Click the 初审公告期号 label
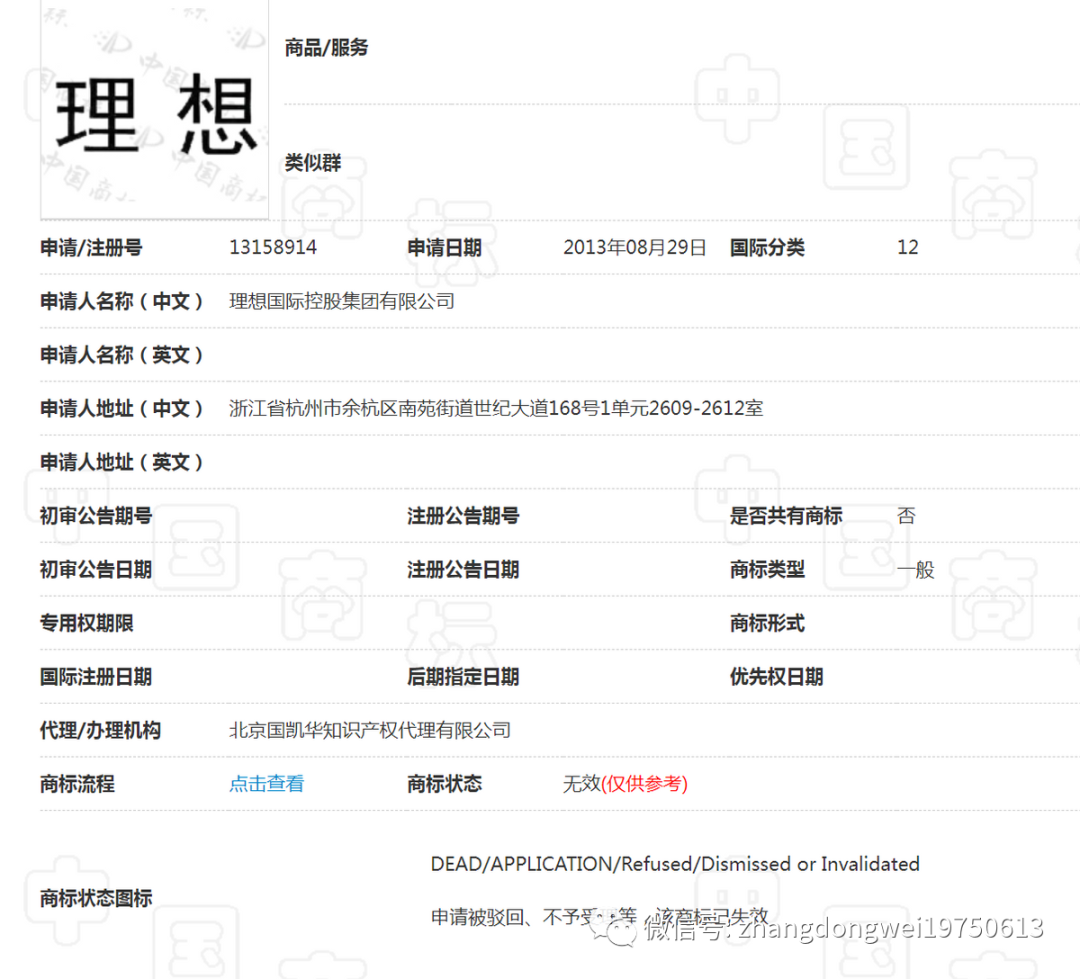 [x=96, y=516]
